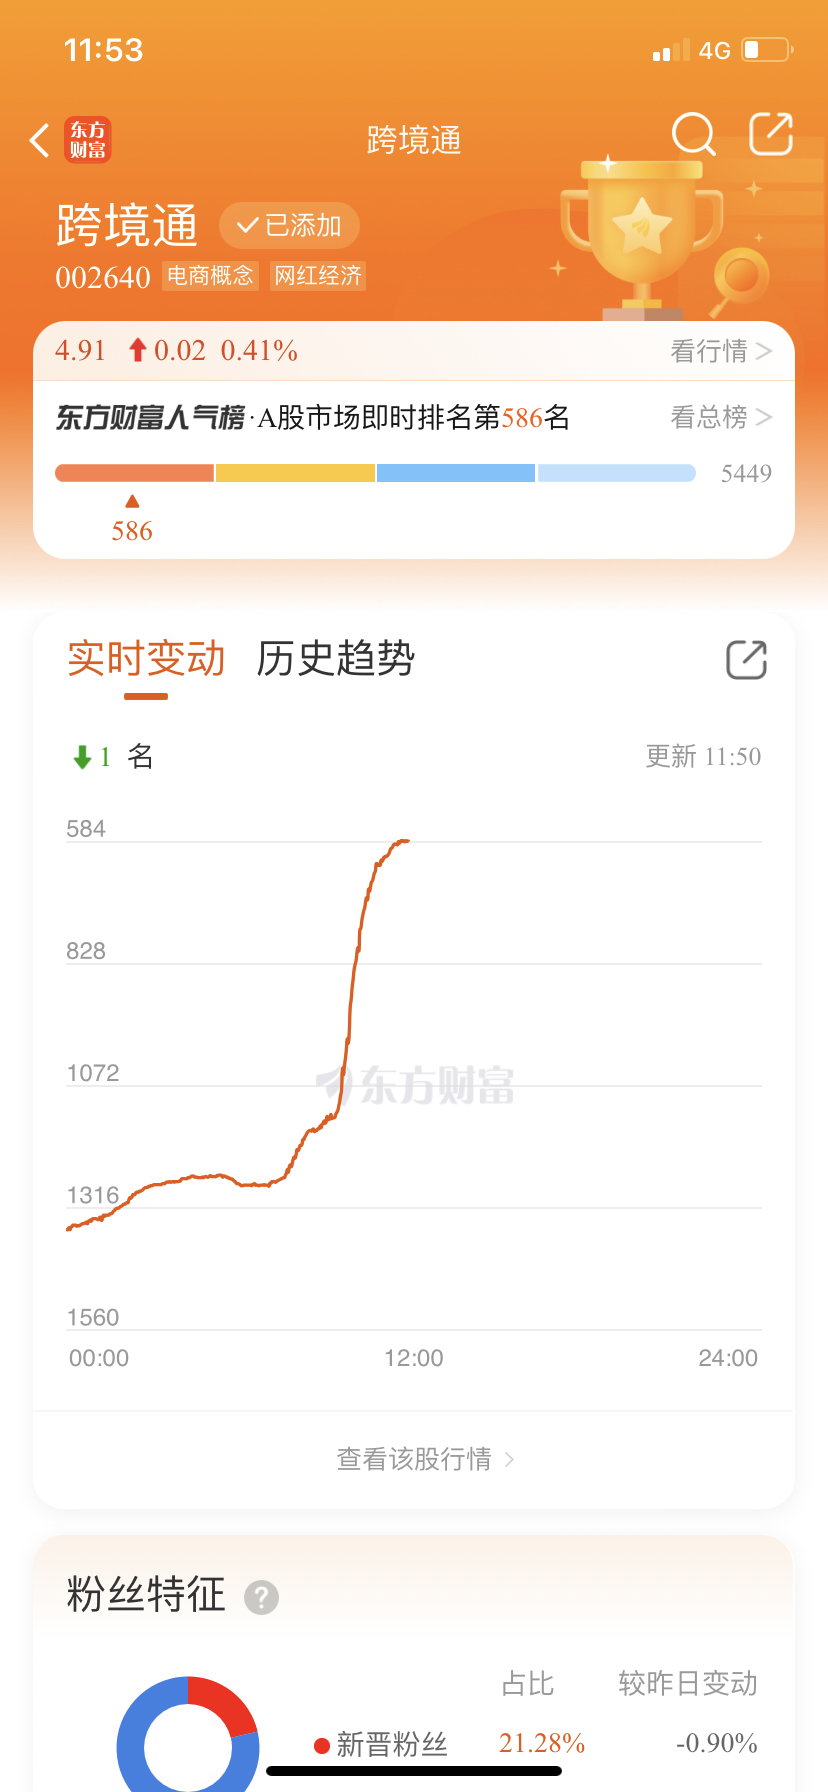Select the 实时变动 tab
This screenshot has width=828, height=1792.
[146, 659]
